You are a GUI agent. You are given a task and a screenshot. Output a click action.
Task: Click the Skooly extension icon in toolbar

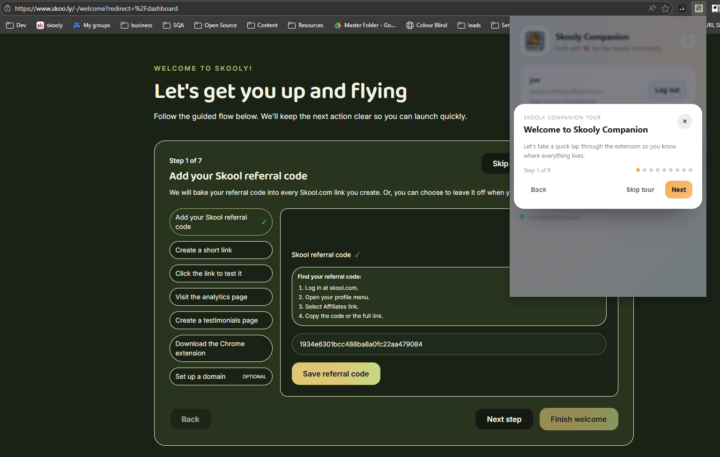(x=698, y=8)
